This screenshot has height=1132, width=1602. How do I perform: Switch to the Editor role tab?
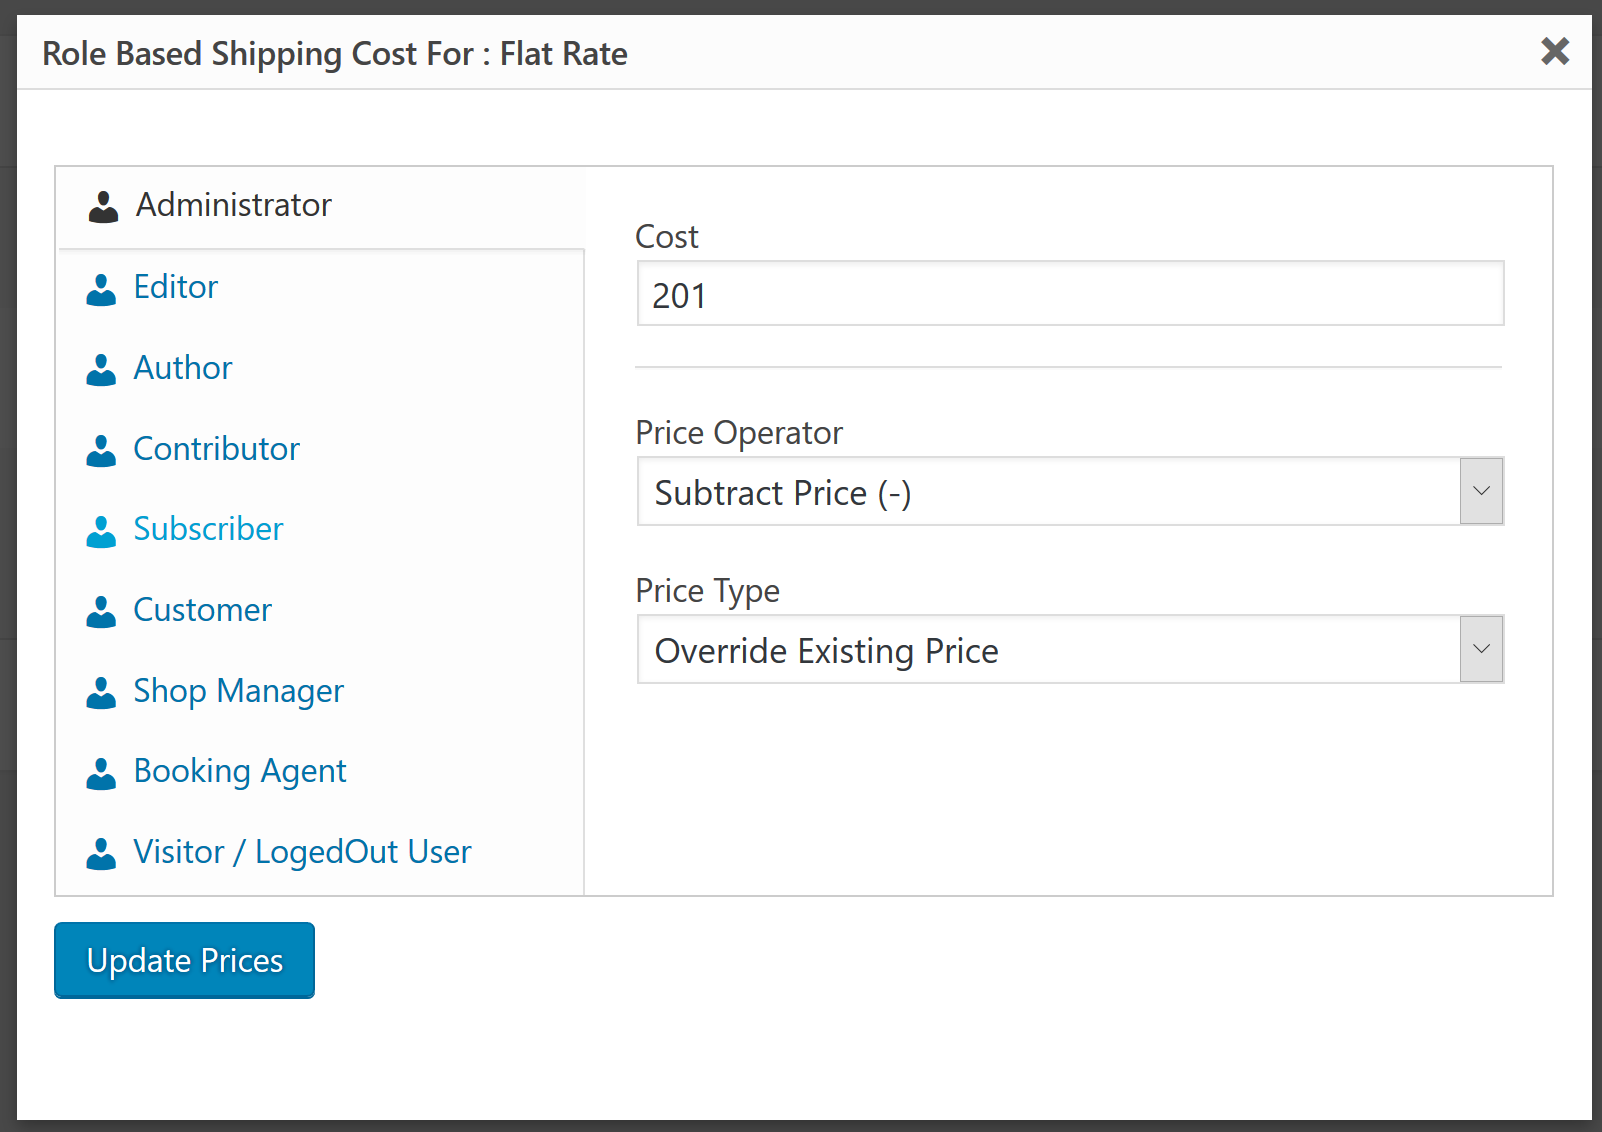176,288
